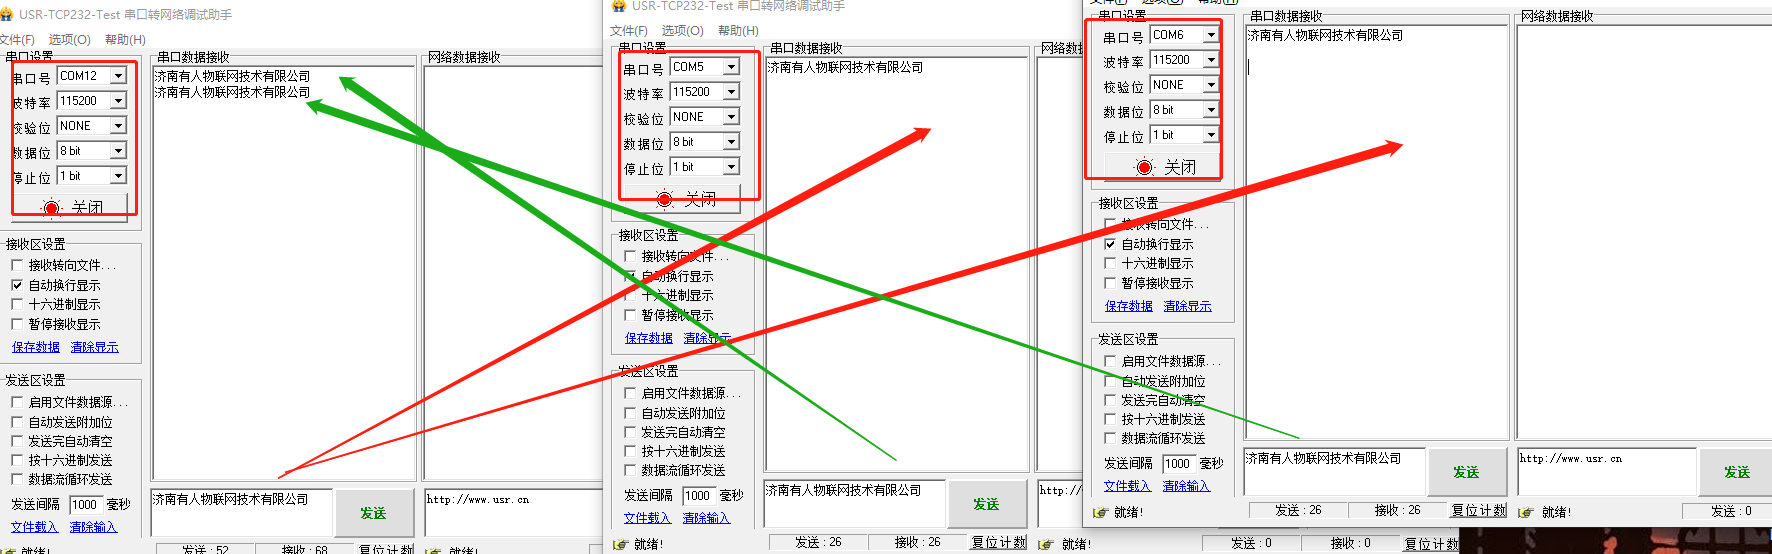Enable 十六进制显示 in the COM6 window
The image size is (1772, 554).
[1110, 263]
